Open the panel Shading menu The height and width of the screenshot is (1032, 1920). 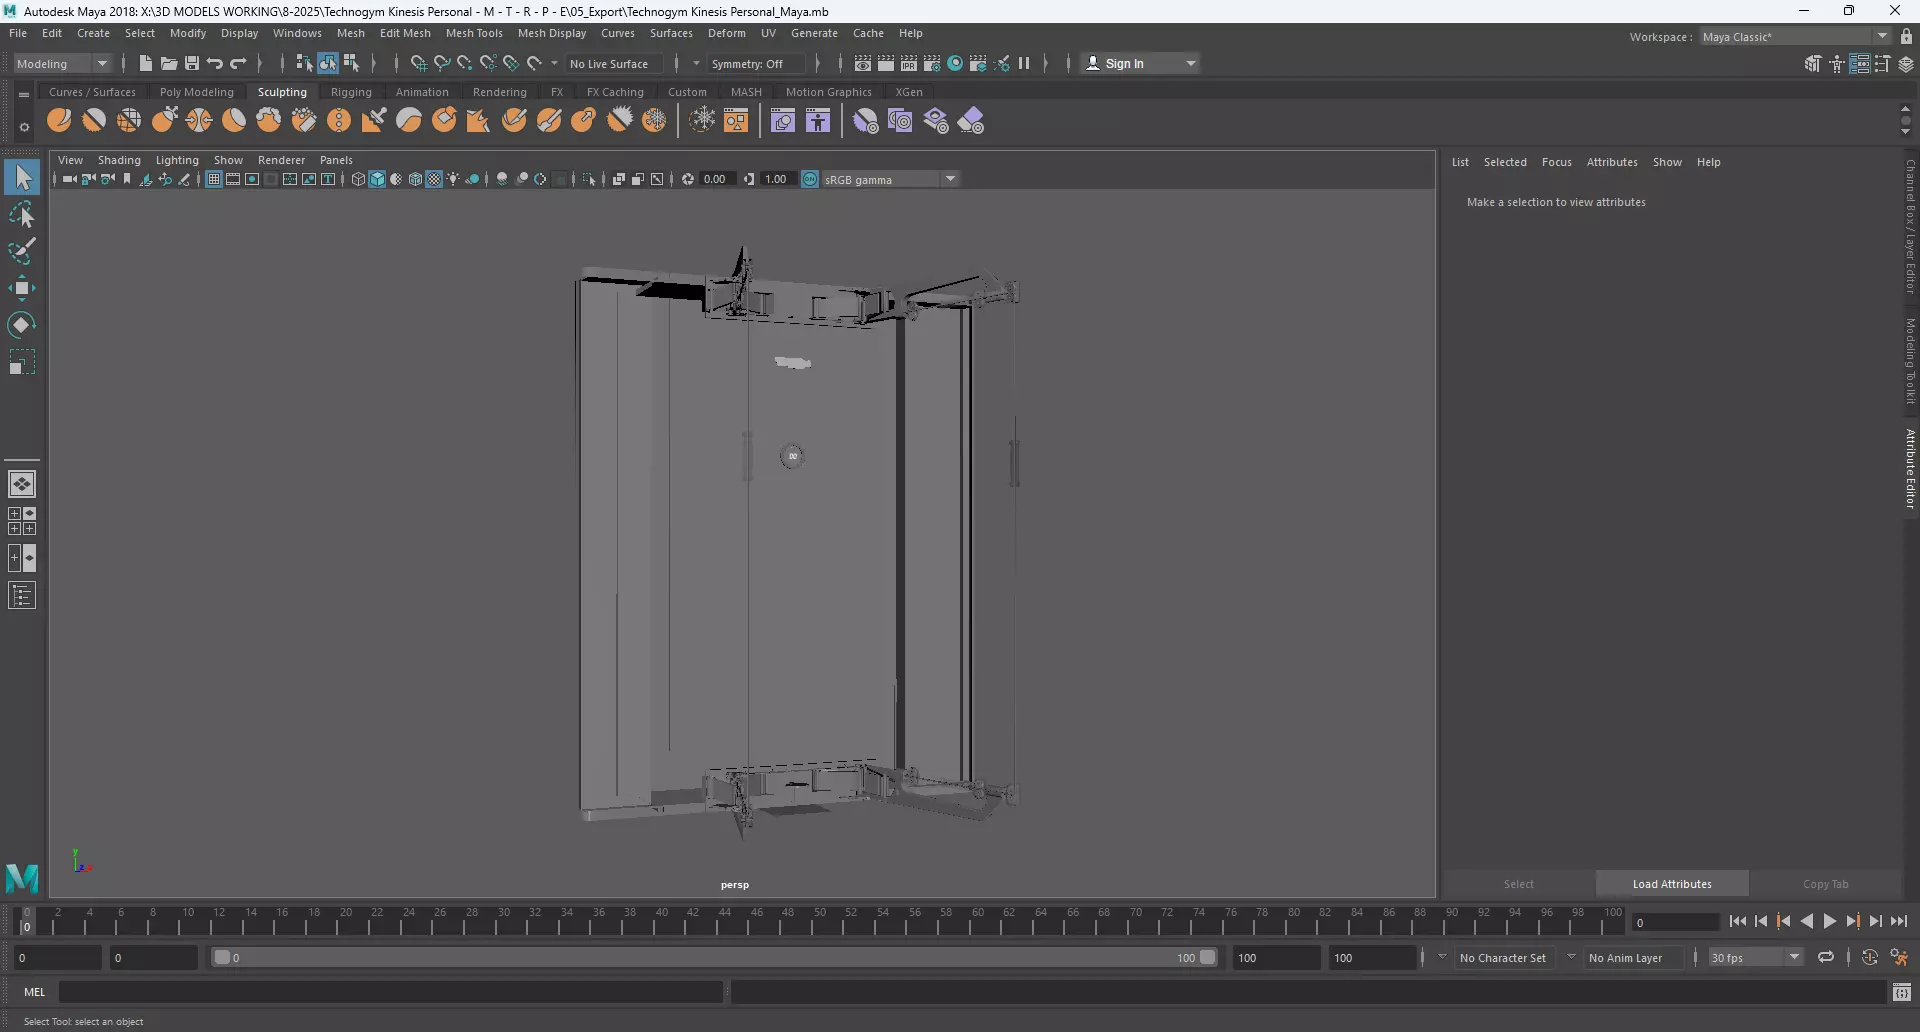(119, 160)
